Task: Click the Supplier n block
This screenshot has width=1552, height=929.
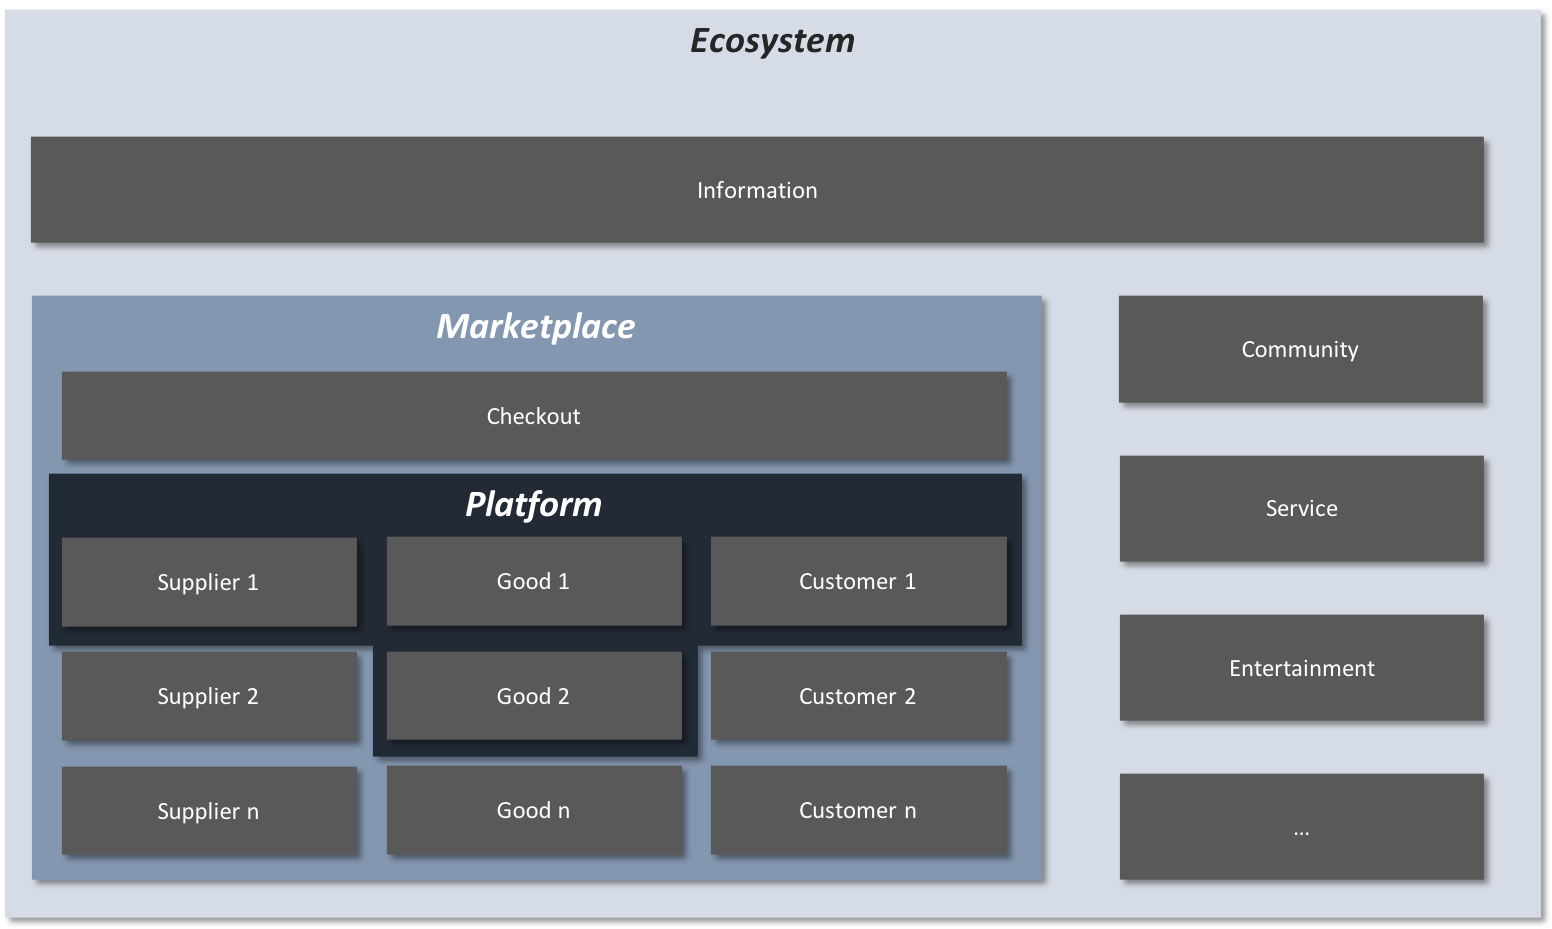Action: point(209,811)
